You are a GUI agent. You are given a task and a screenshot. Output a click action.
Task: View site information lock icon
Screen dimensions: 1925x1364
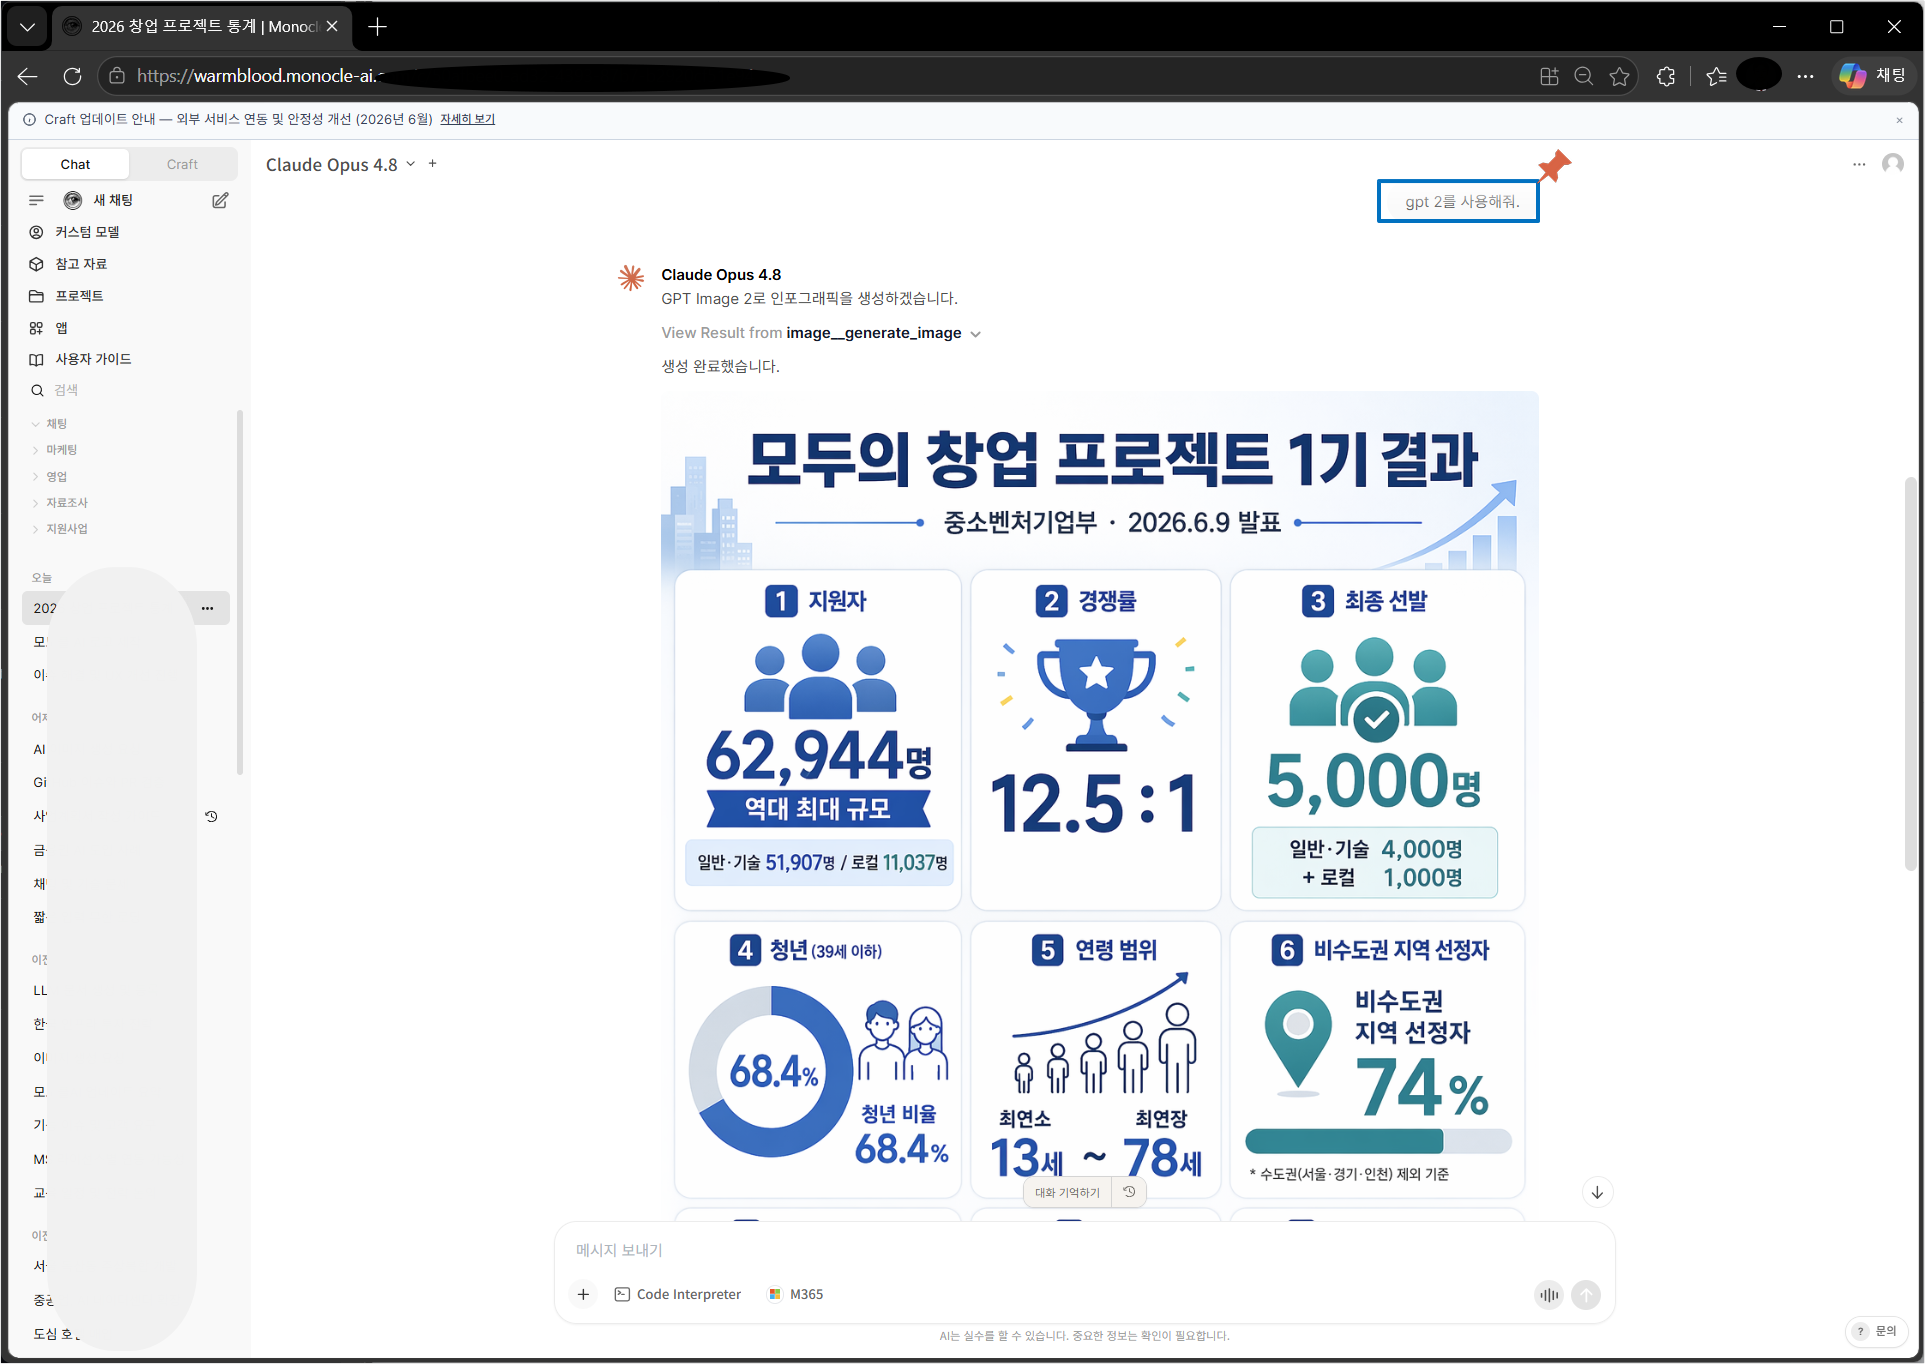tap(117, 76)
